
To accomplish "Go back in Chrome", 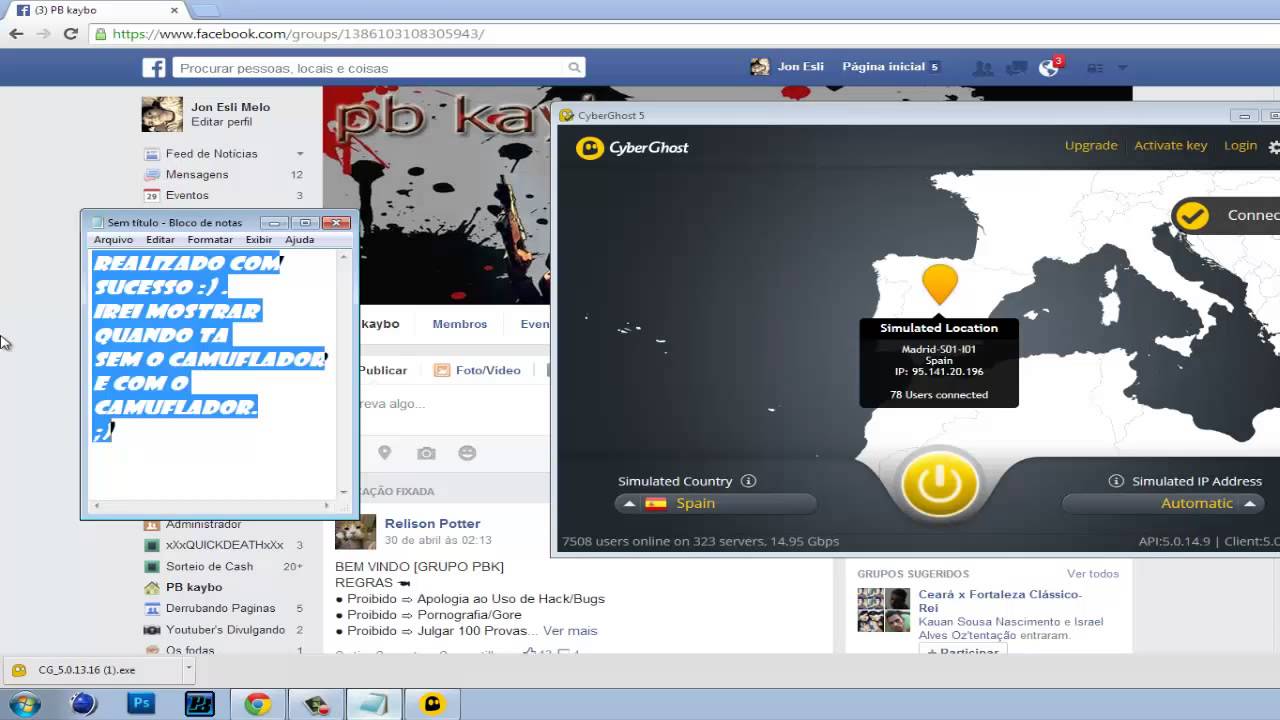I will pyautogui.click(x=16, y=33).
